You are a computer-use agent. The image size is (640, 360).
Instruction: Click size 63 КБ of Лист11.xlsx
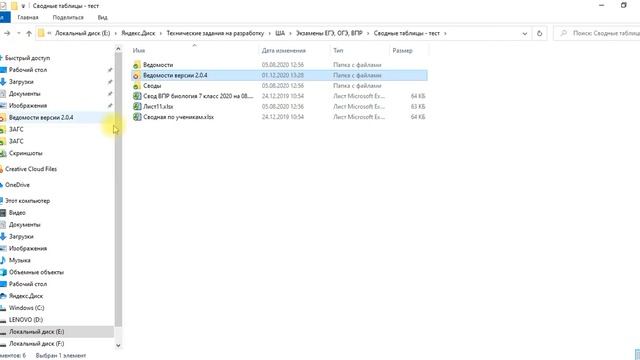[x=418, y=107]
